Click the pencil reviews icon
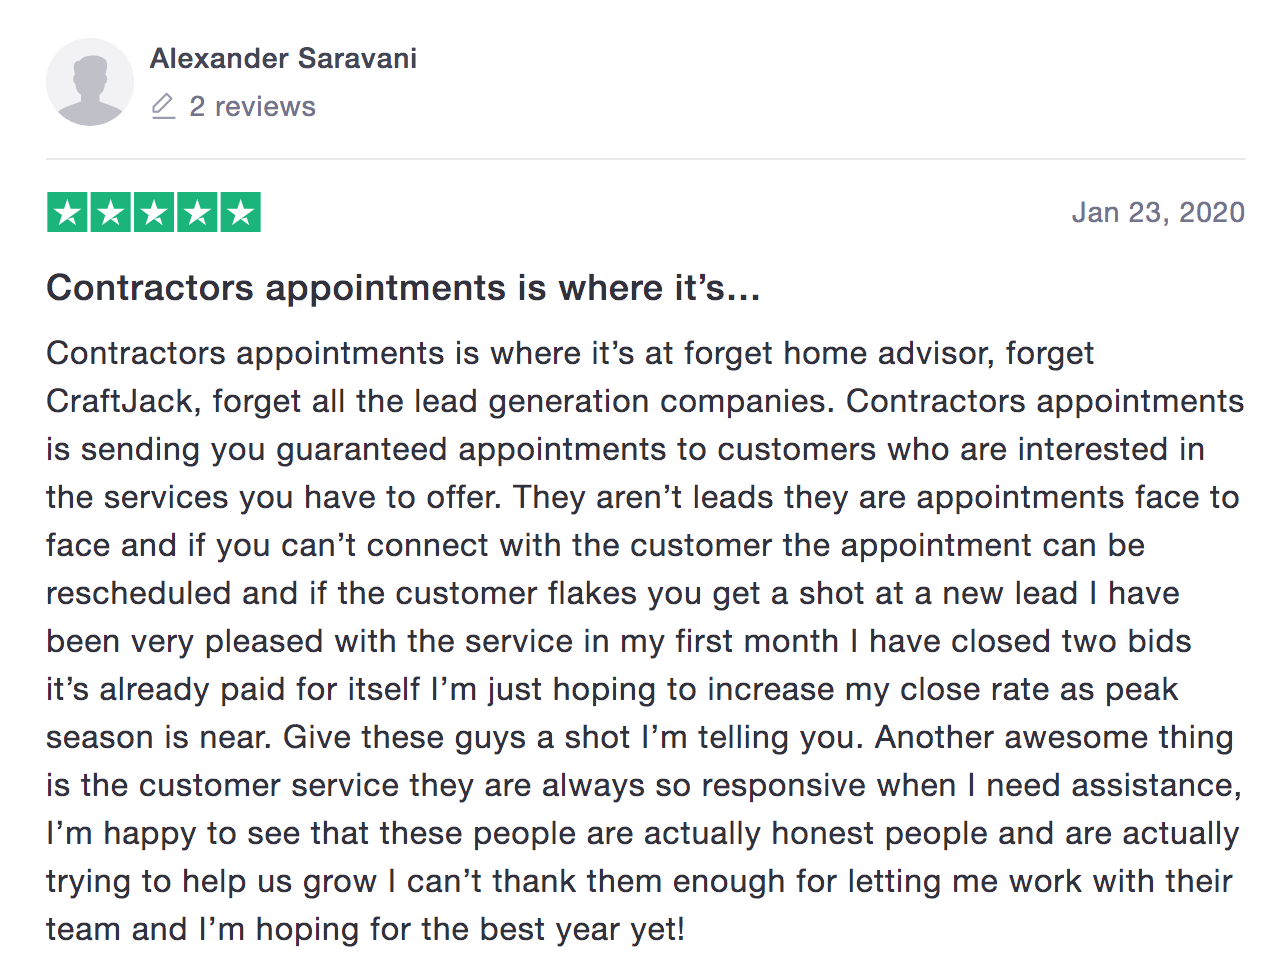This screenshot has height=970, width=1286. [163, 106]
